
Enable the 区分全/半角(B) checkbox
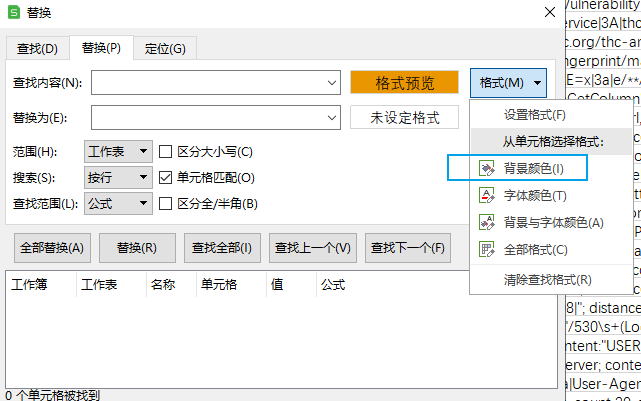pyautogui.click(x=165, y=204)
